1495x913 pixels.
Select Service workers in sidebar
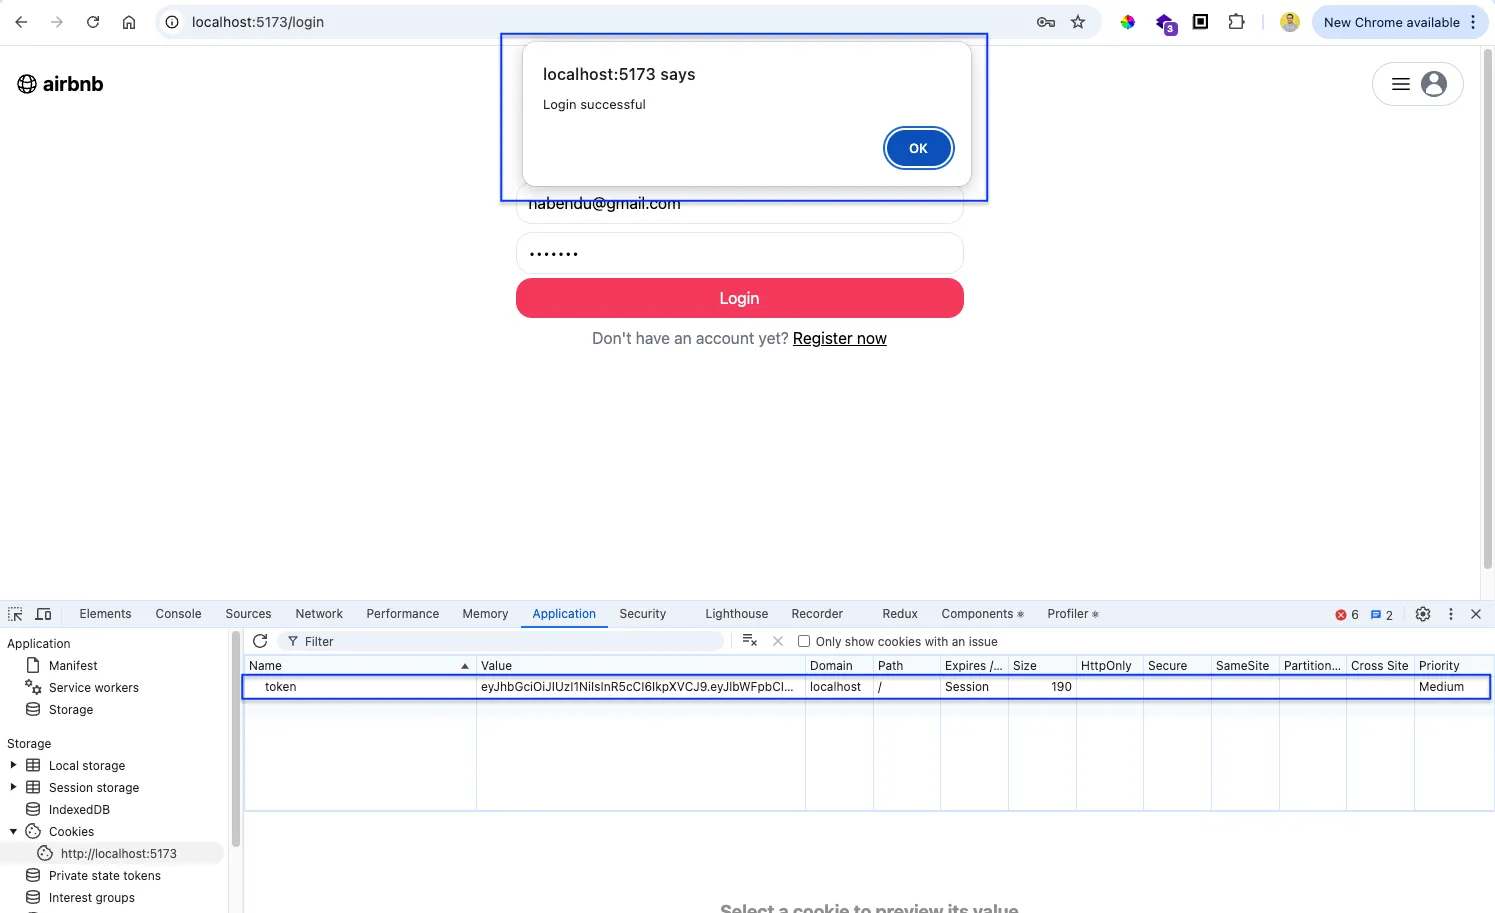(94, 687)
